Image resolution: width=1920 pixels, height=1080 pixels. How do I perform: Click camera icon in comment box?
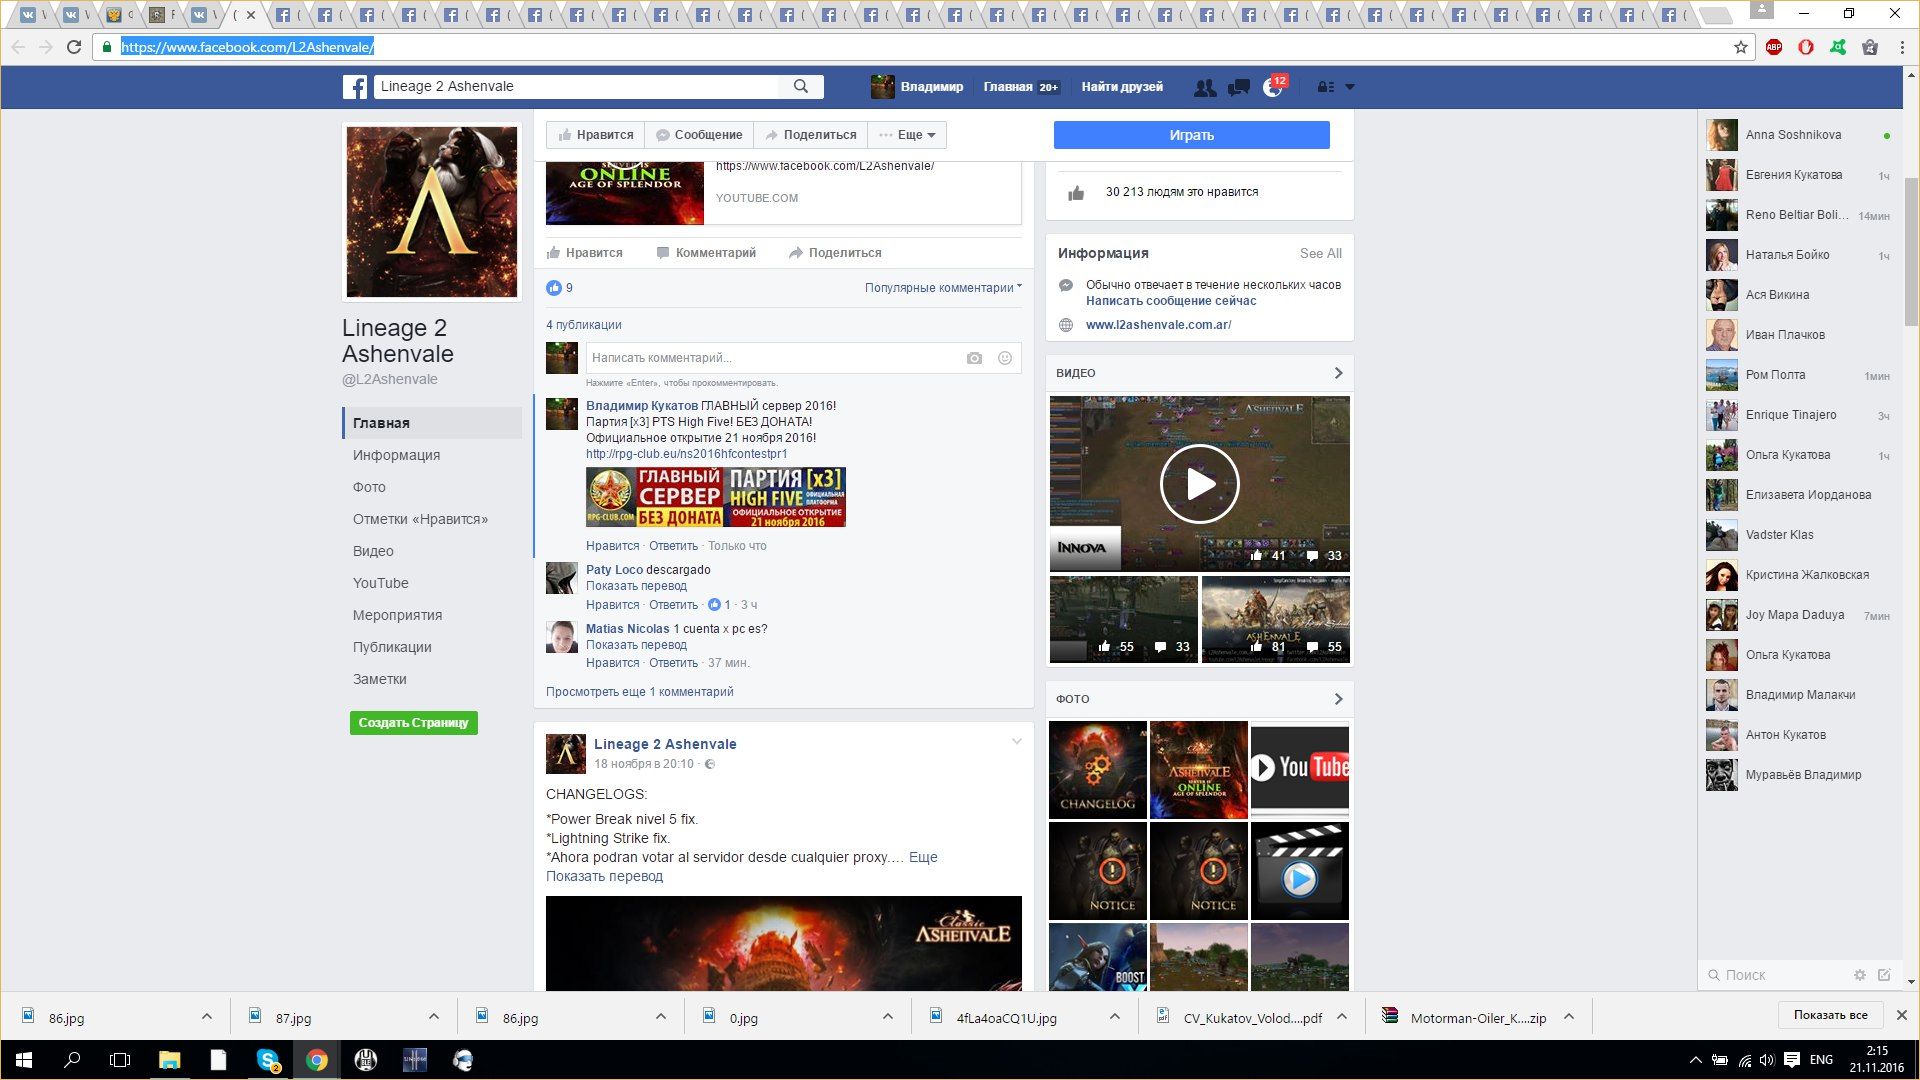(974, 358)
